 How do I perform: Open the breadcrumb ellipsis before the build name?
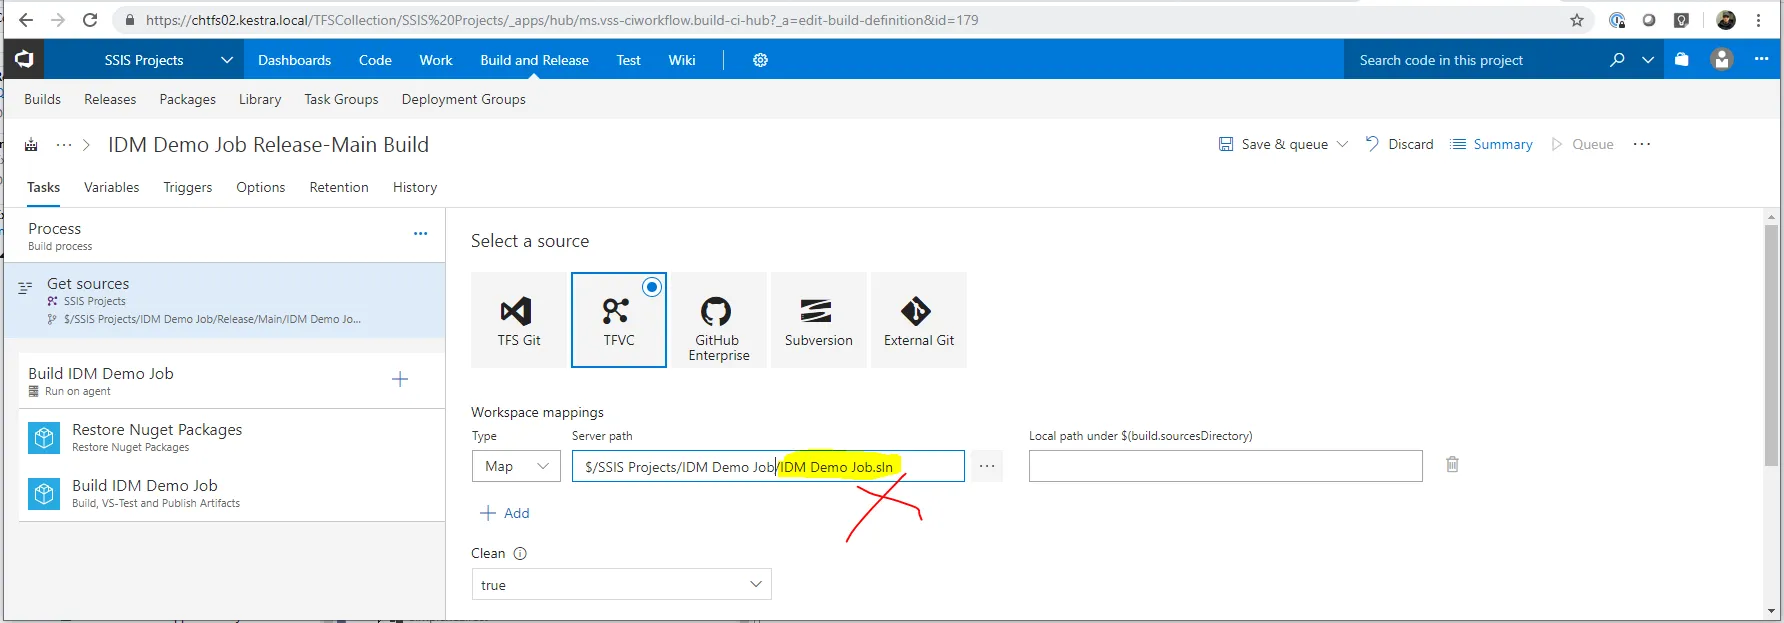(x=64, y=145)
